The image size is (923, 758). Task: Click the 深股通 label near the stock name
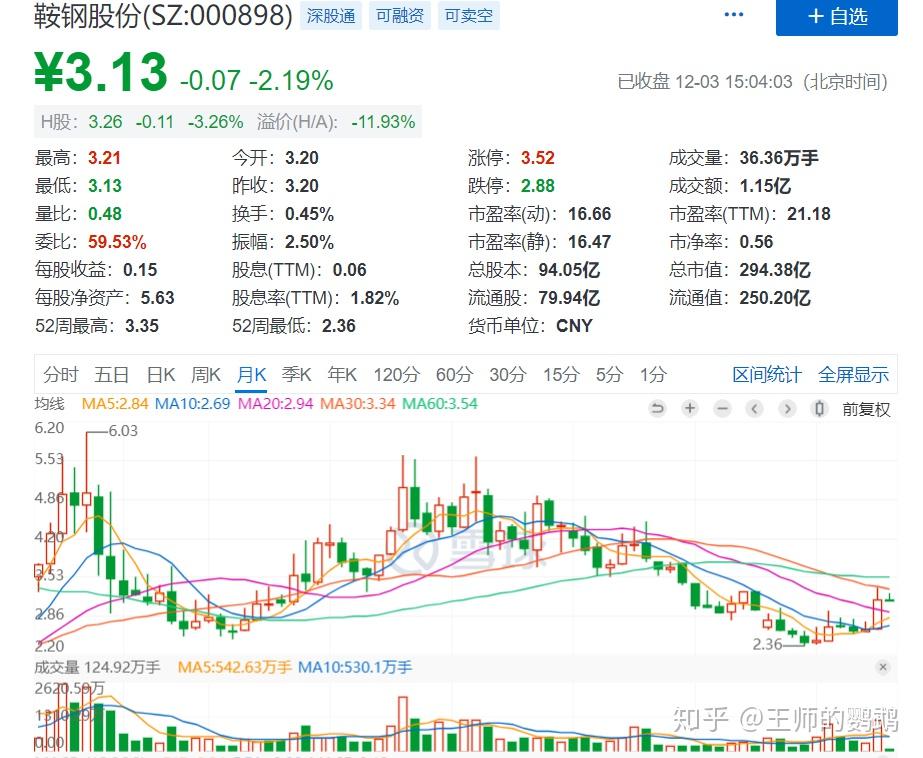pos(330,16)
